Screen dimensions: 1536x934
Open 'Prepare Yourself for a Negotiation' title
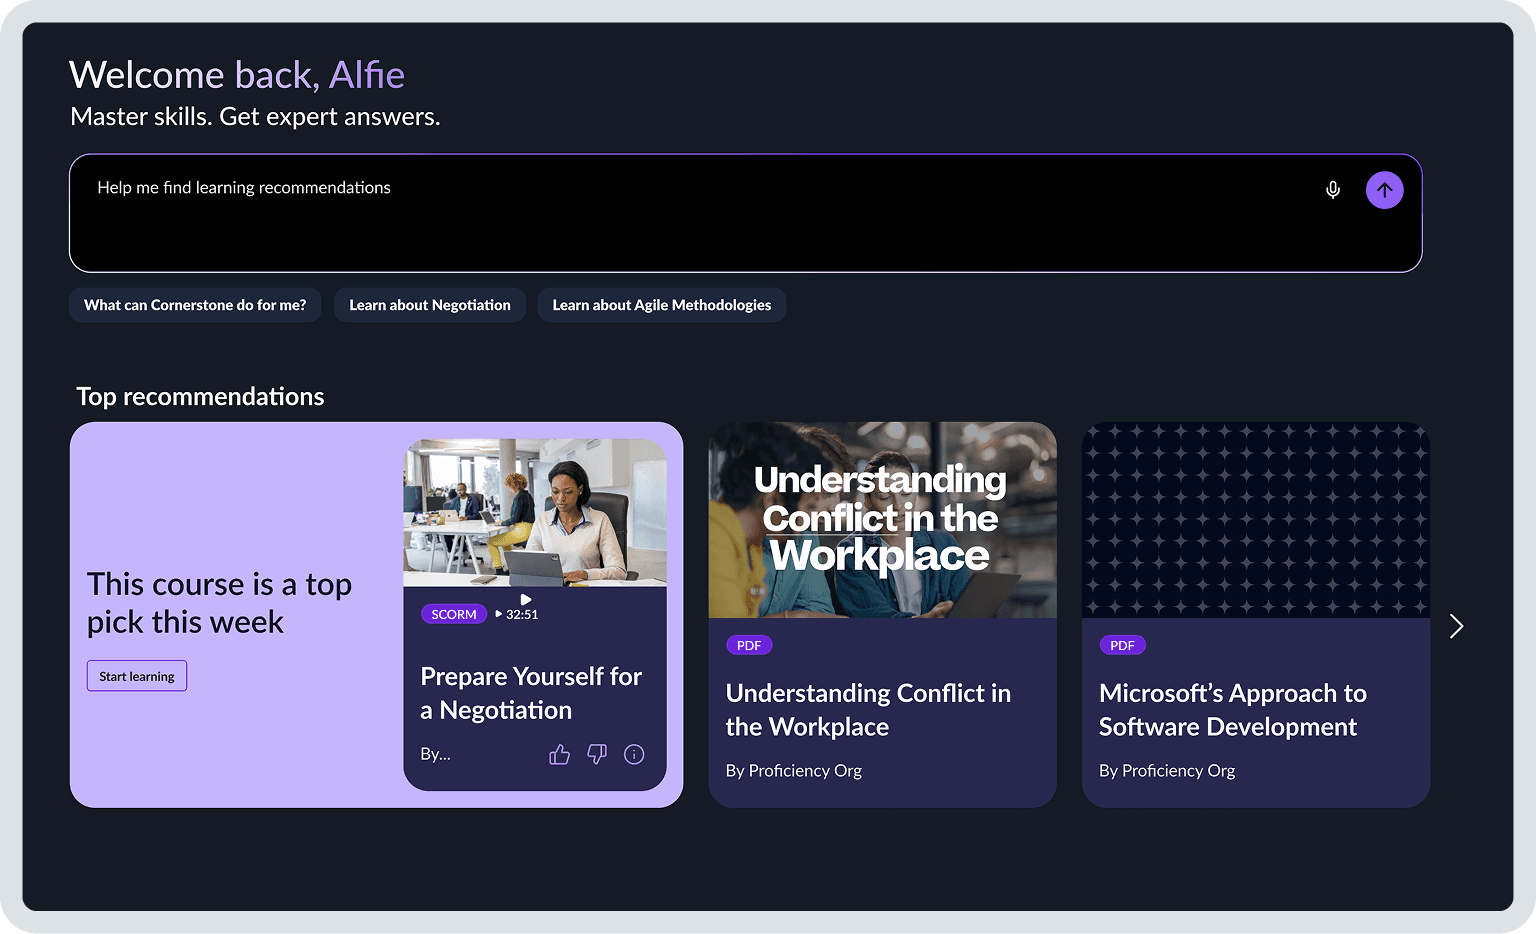click(531, 693)
